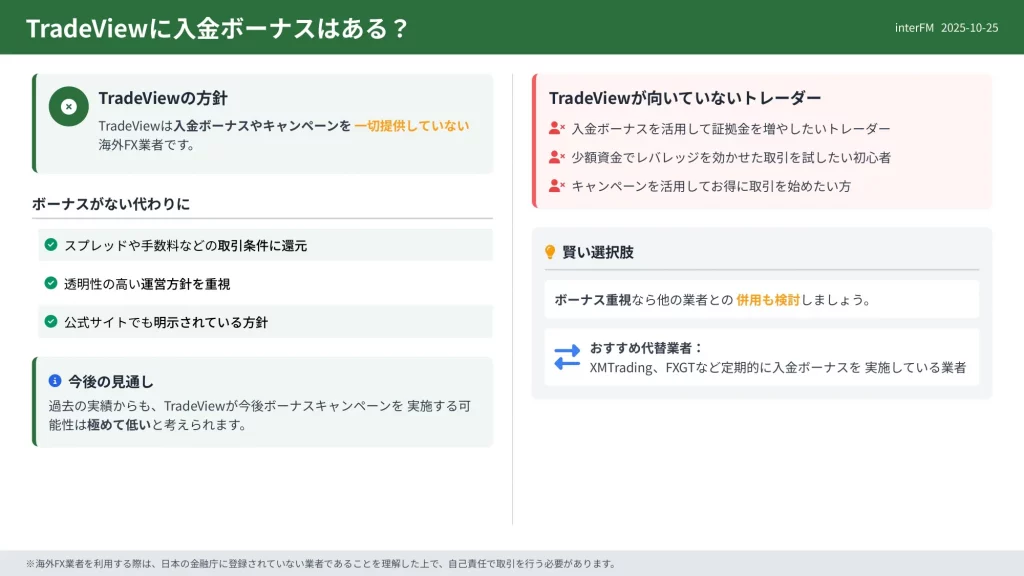The image size is (1024, 576).
Task: Click the blue info icon beside 今後の見通し
Action: coord(55,381)
